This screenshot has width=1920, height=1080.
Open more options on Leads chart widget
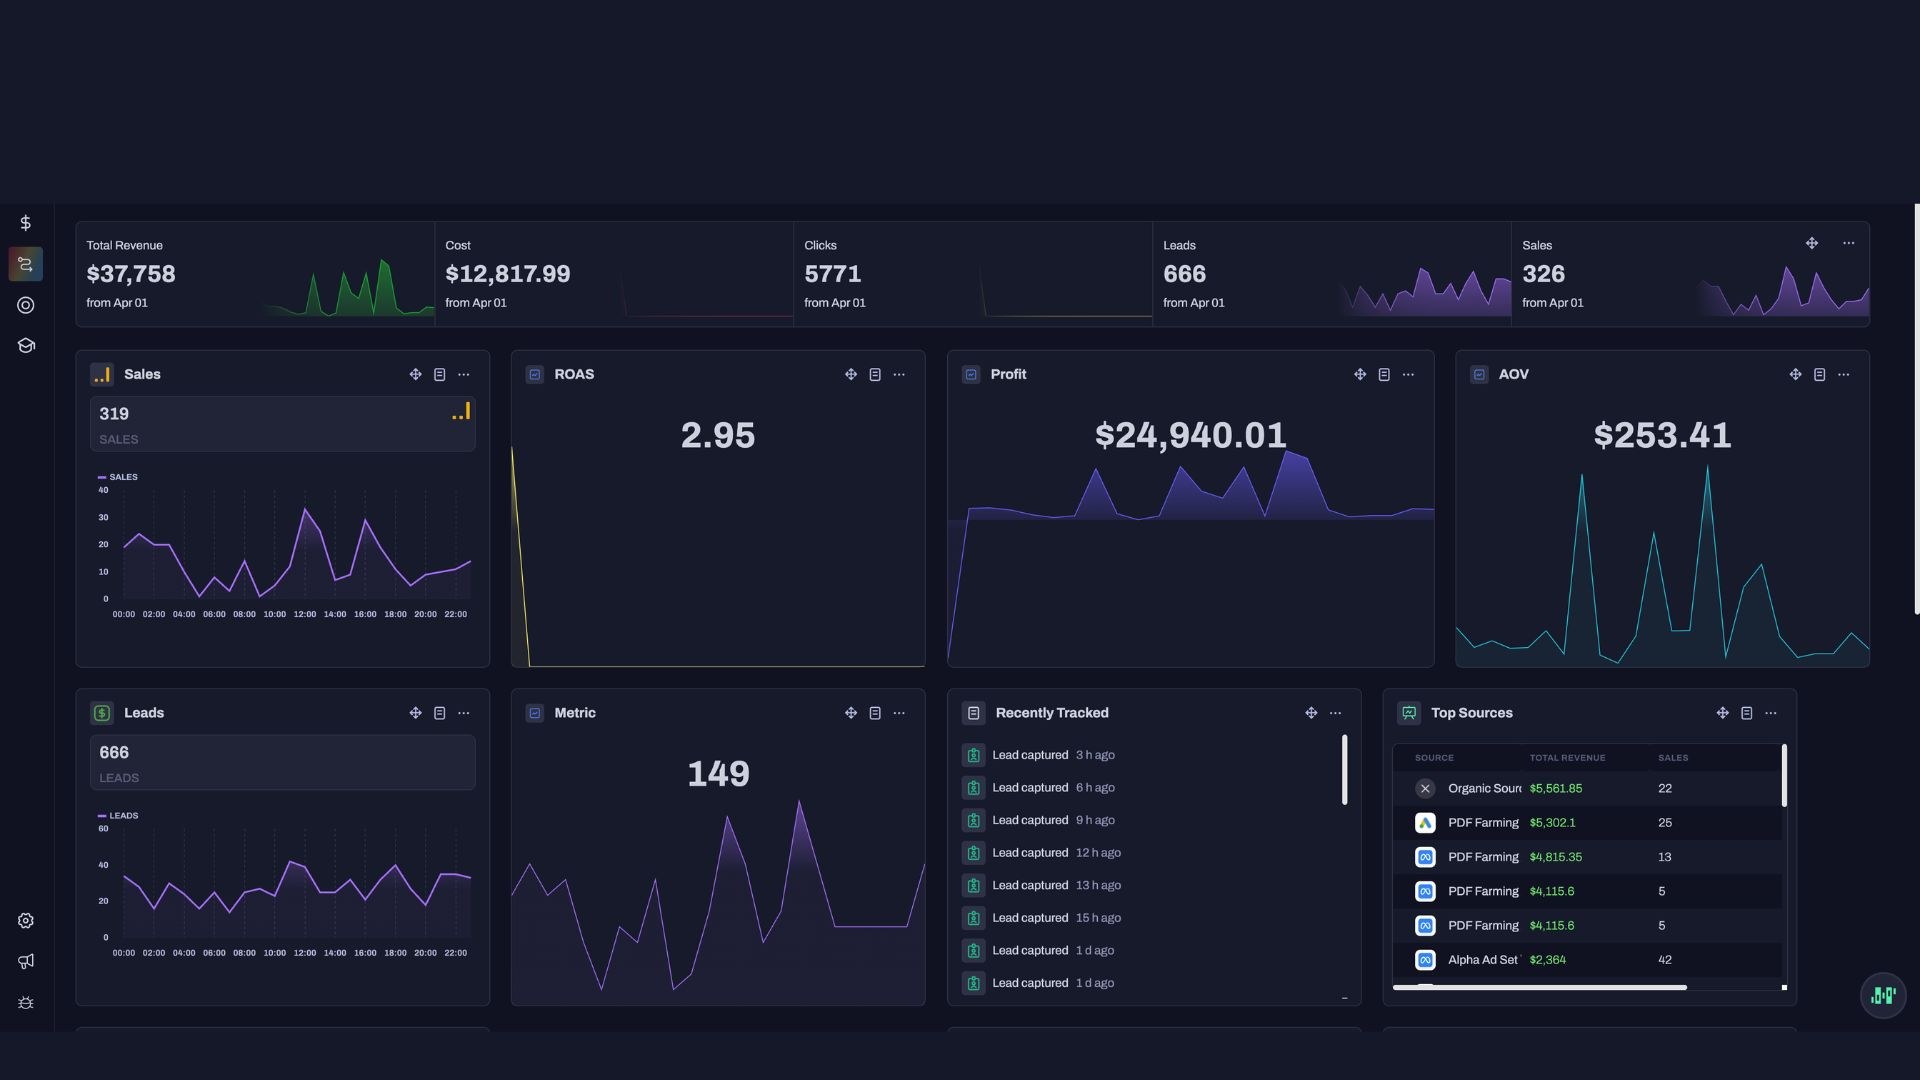(x=463, y=713)
